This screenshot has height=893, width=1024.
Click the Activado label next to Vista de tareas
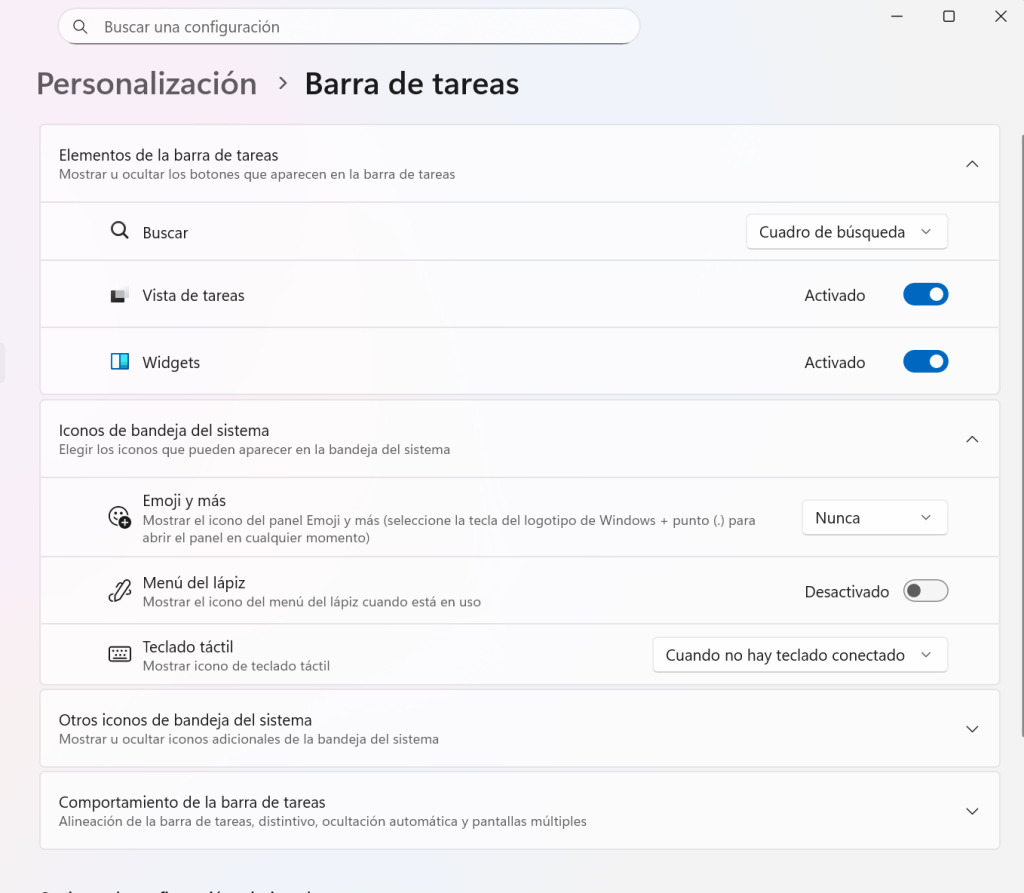click(x=835, y=295)
